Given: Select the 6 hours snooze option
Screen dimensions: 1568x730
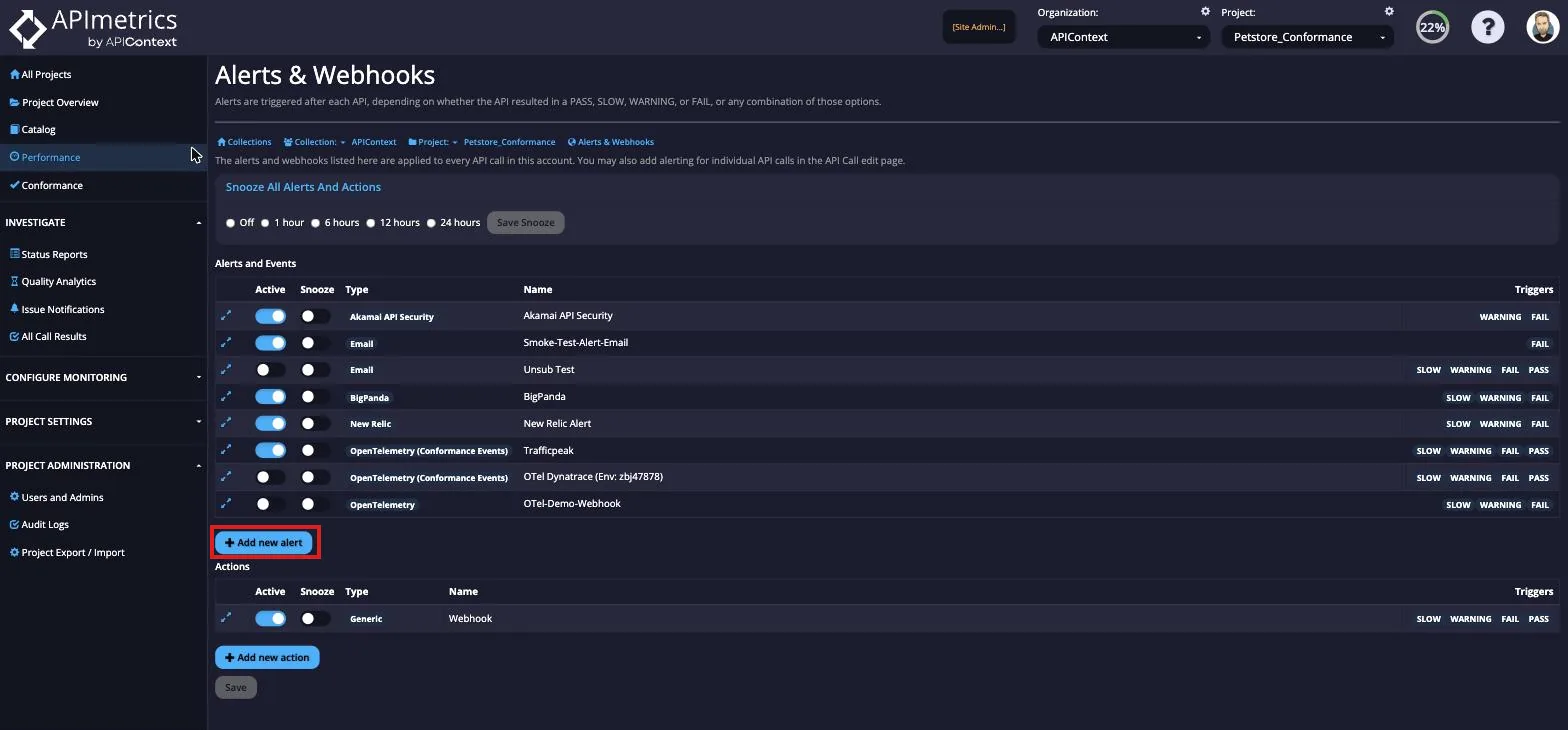Looking at the screenshot, I should (315, 223).
